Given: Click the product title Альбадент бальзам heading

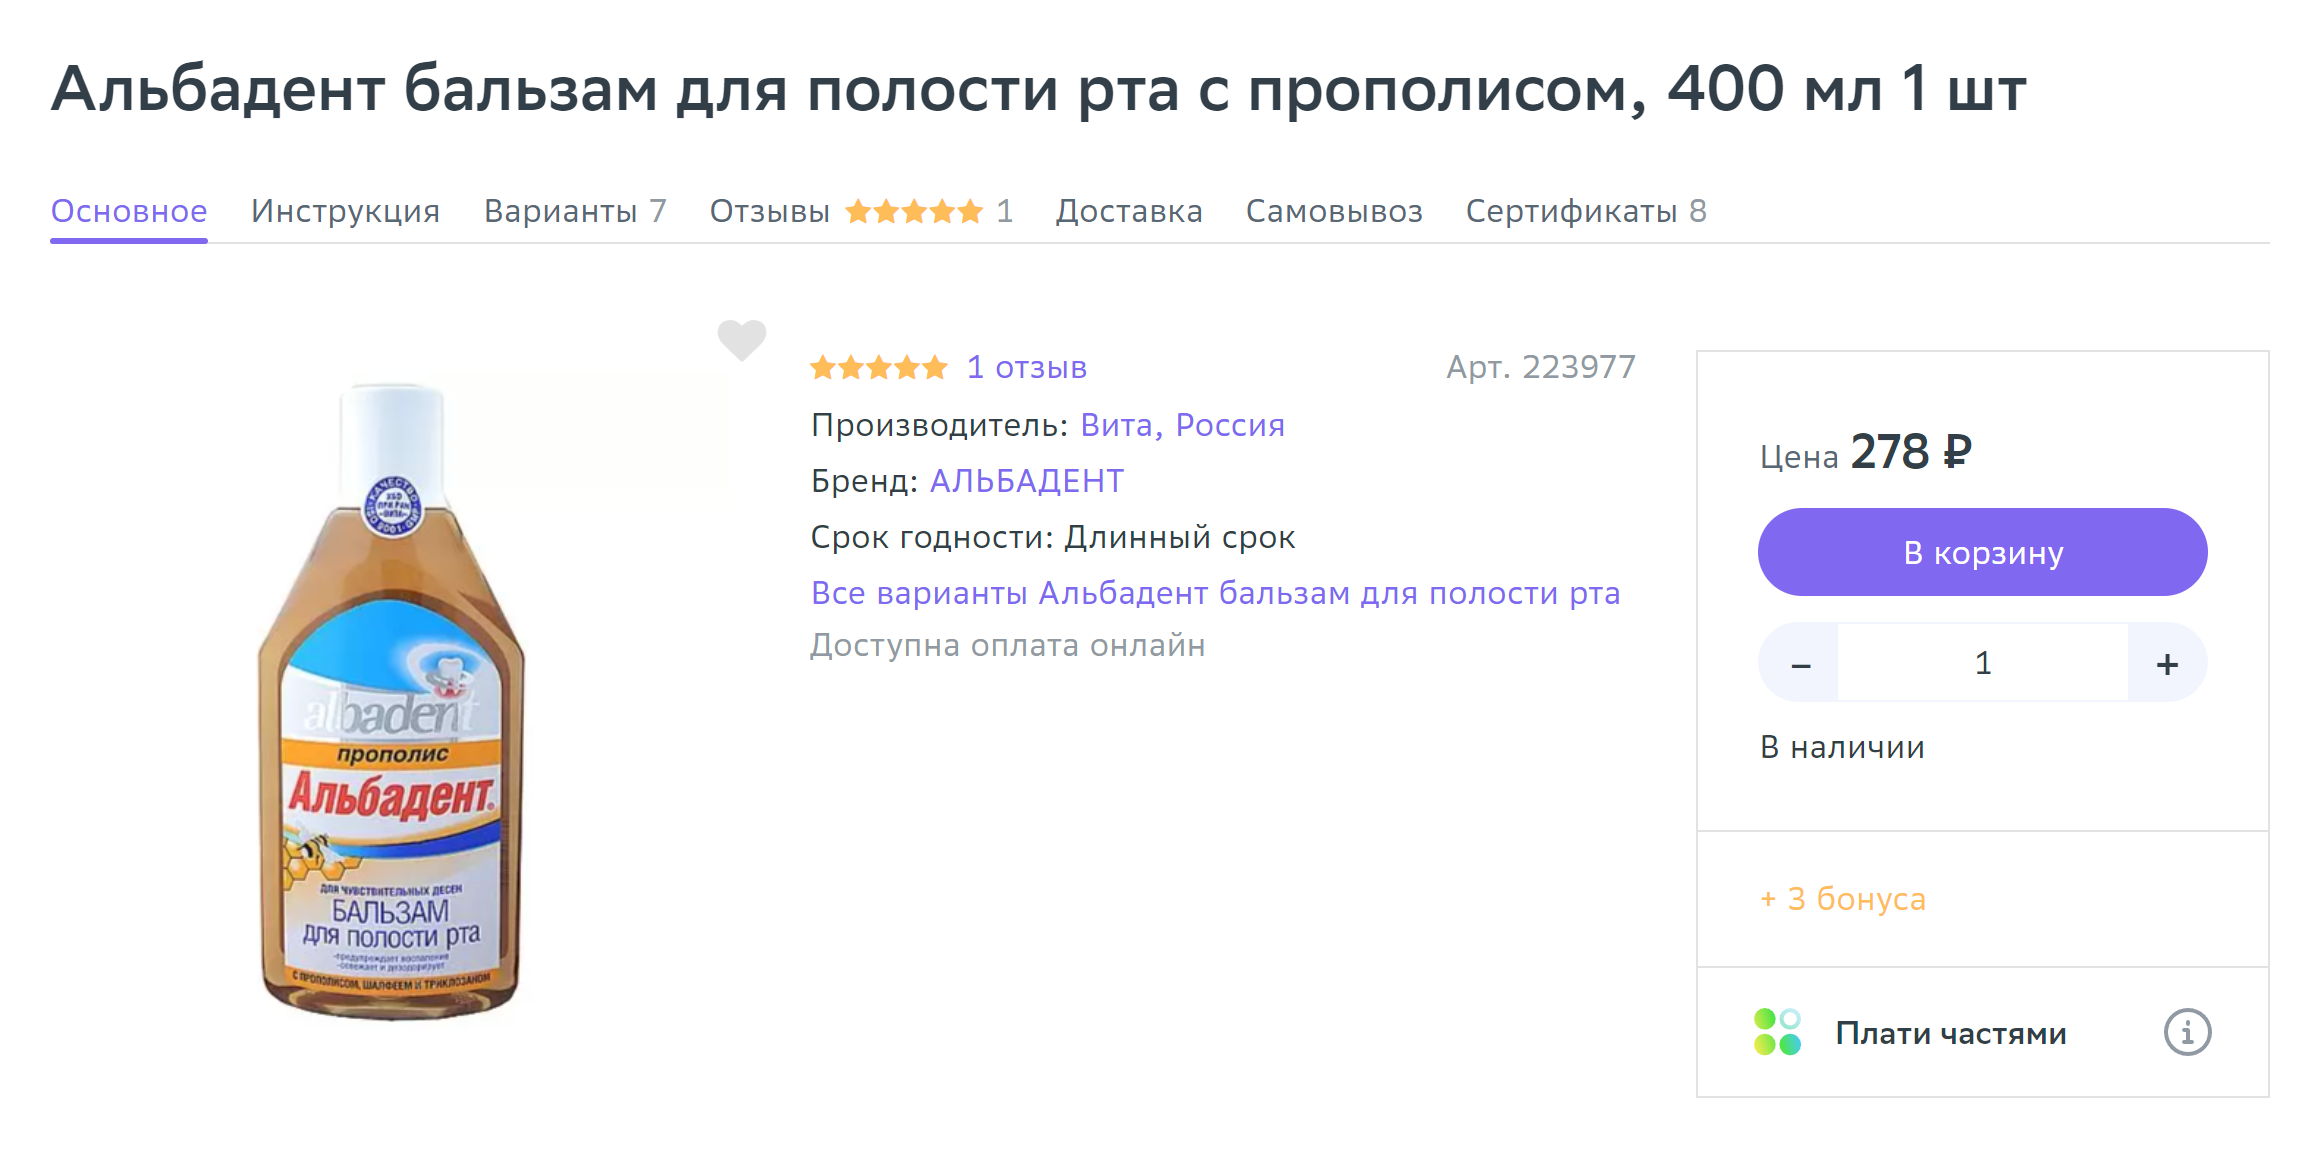Looking at the screenshot, I should click(x=1038, y=89).
